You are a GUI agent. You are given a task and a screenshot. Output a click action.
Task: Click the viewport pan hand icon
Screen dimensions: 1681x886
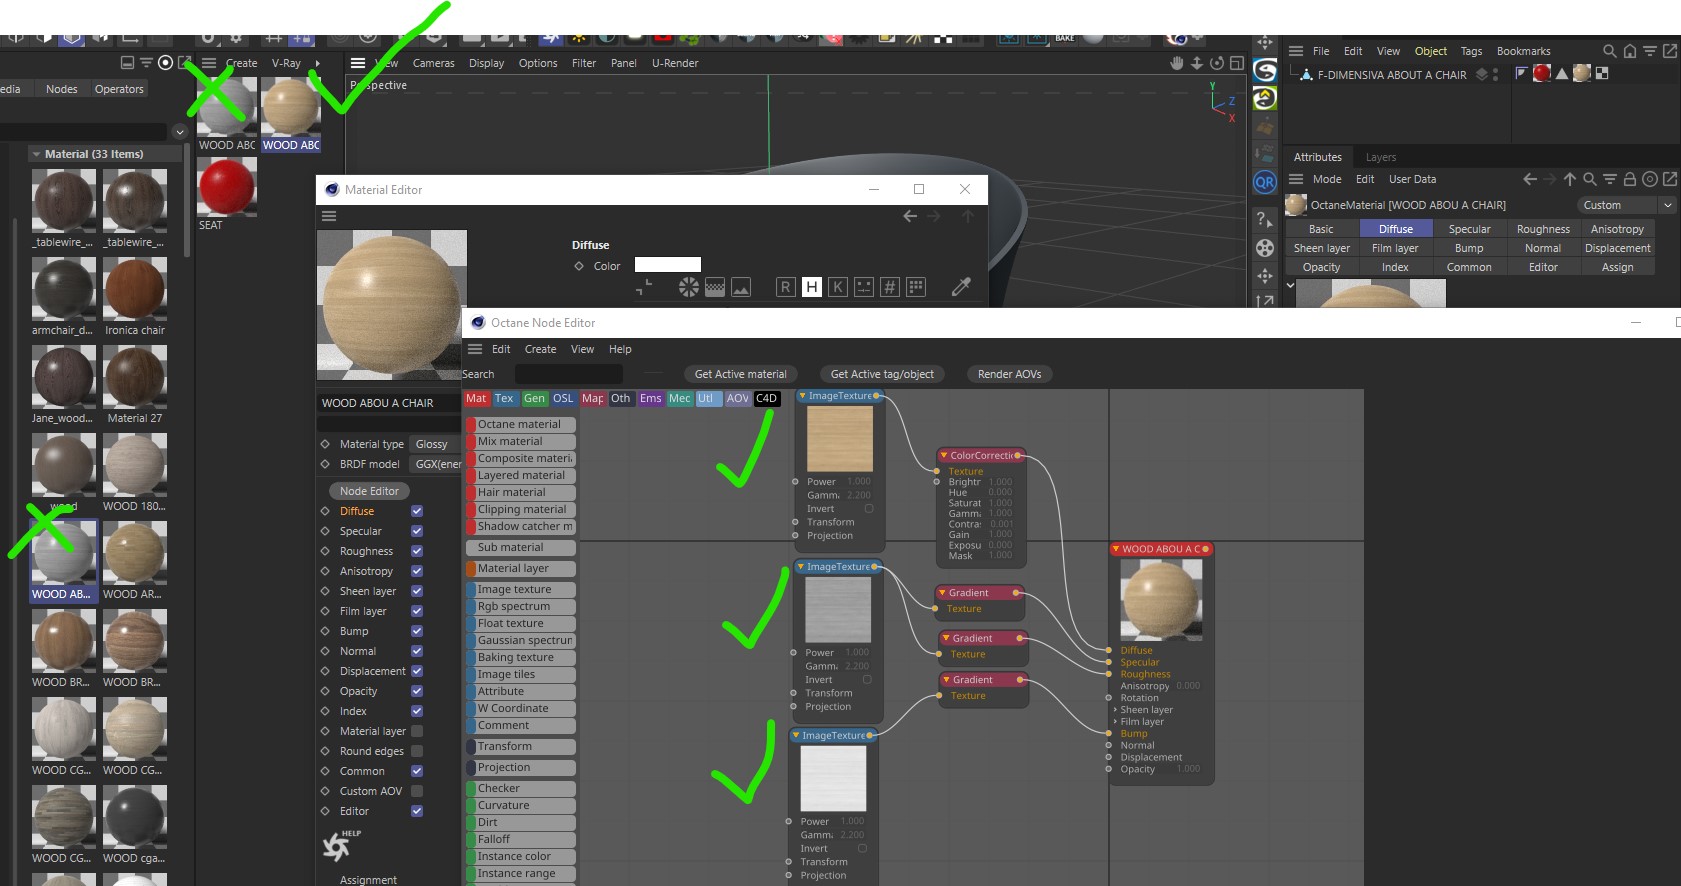[1177, 63]
